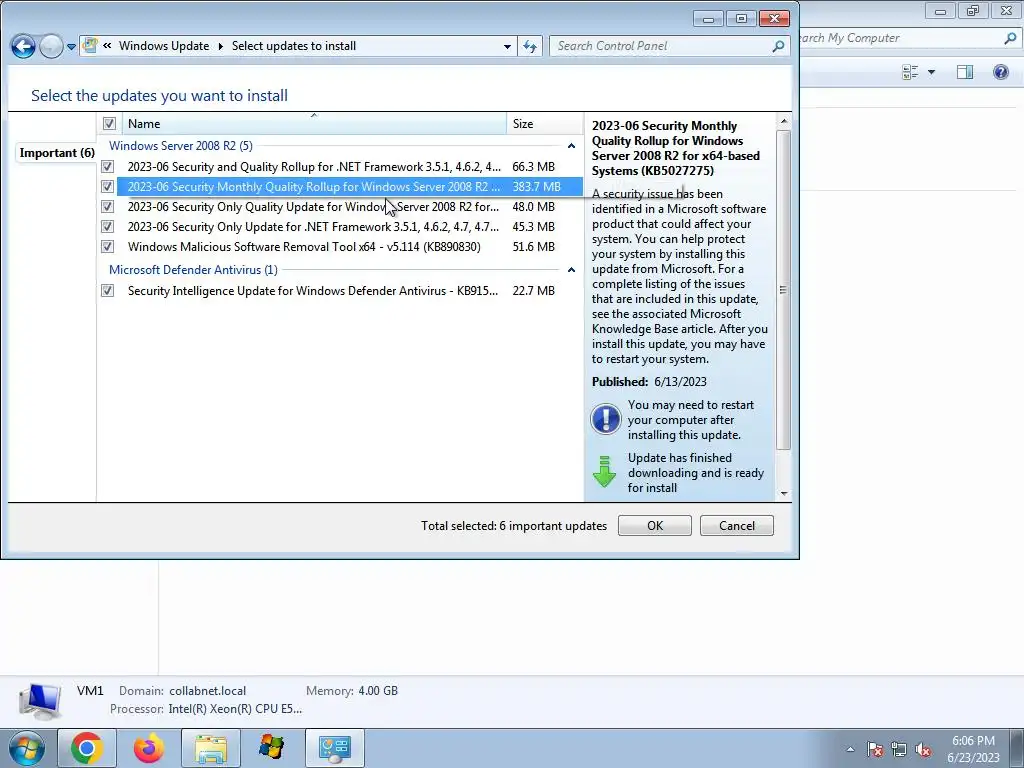Screen dimensions: 1024x768
Task: Uncheck Security Intelligence Update for Defender checkbox
Action: (108, 291)
